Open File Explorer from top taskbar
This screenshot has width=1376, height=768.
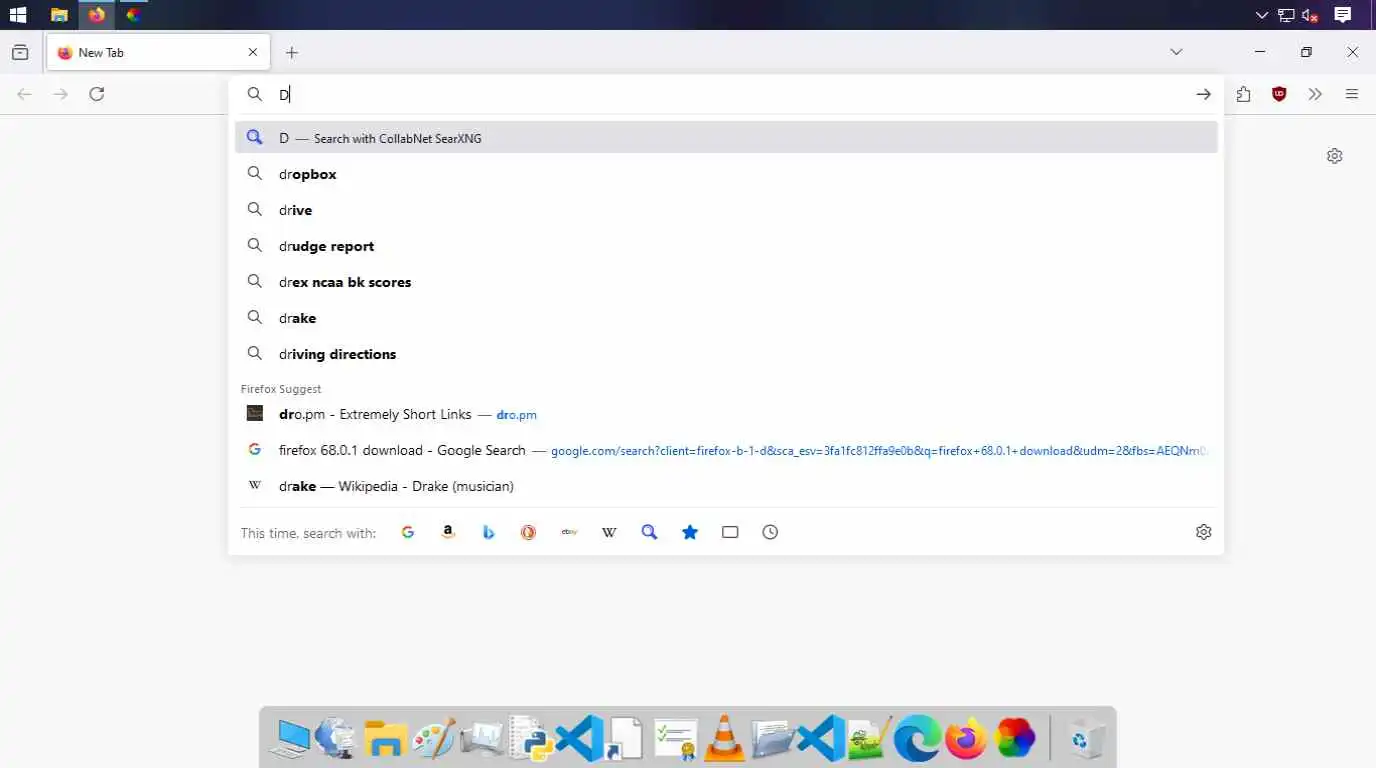pyautogui.click(x=59, y=15)
